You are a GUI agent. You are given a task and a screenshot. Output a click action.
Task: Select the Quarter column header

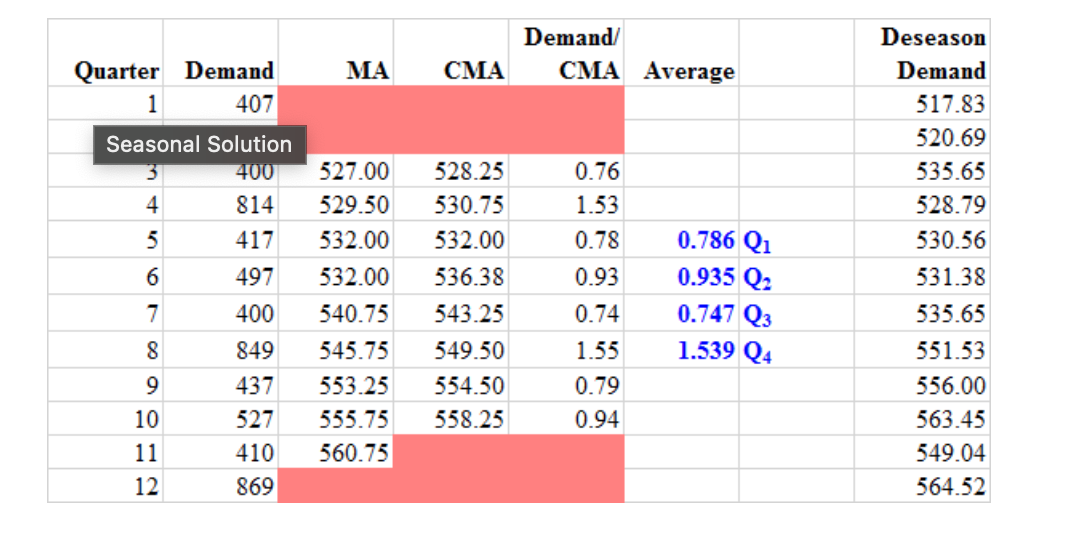click(117, 70)
